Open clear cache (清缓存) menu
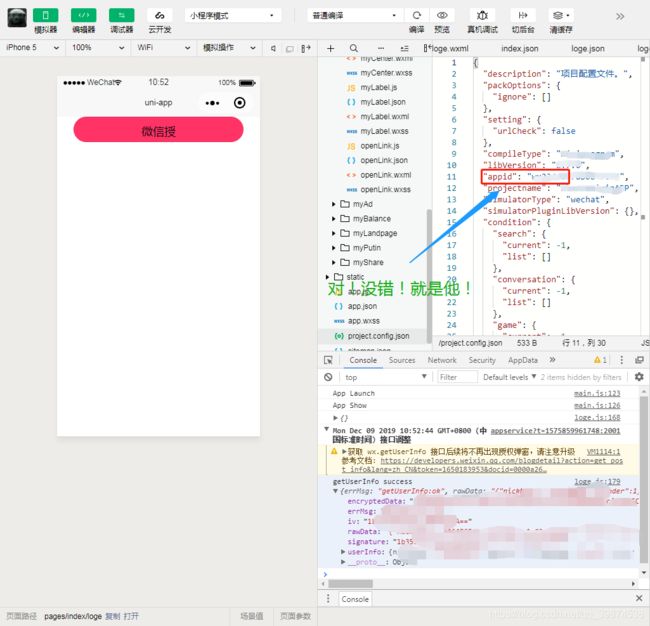 561,16
